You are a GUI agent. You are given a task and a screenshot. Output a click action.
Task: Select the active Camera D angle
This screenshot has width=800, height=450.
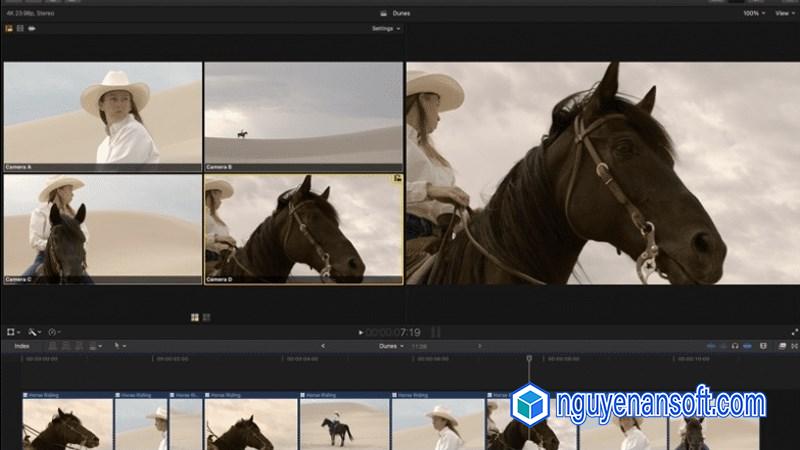point(303,225)
